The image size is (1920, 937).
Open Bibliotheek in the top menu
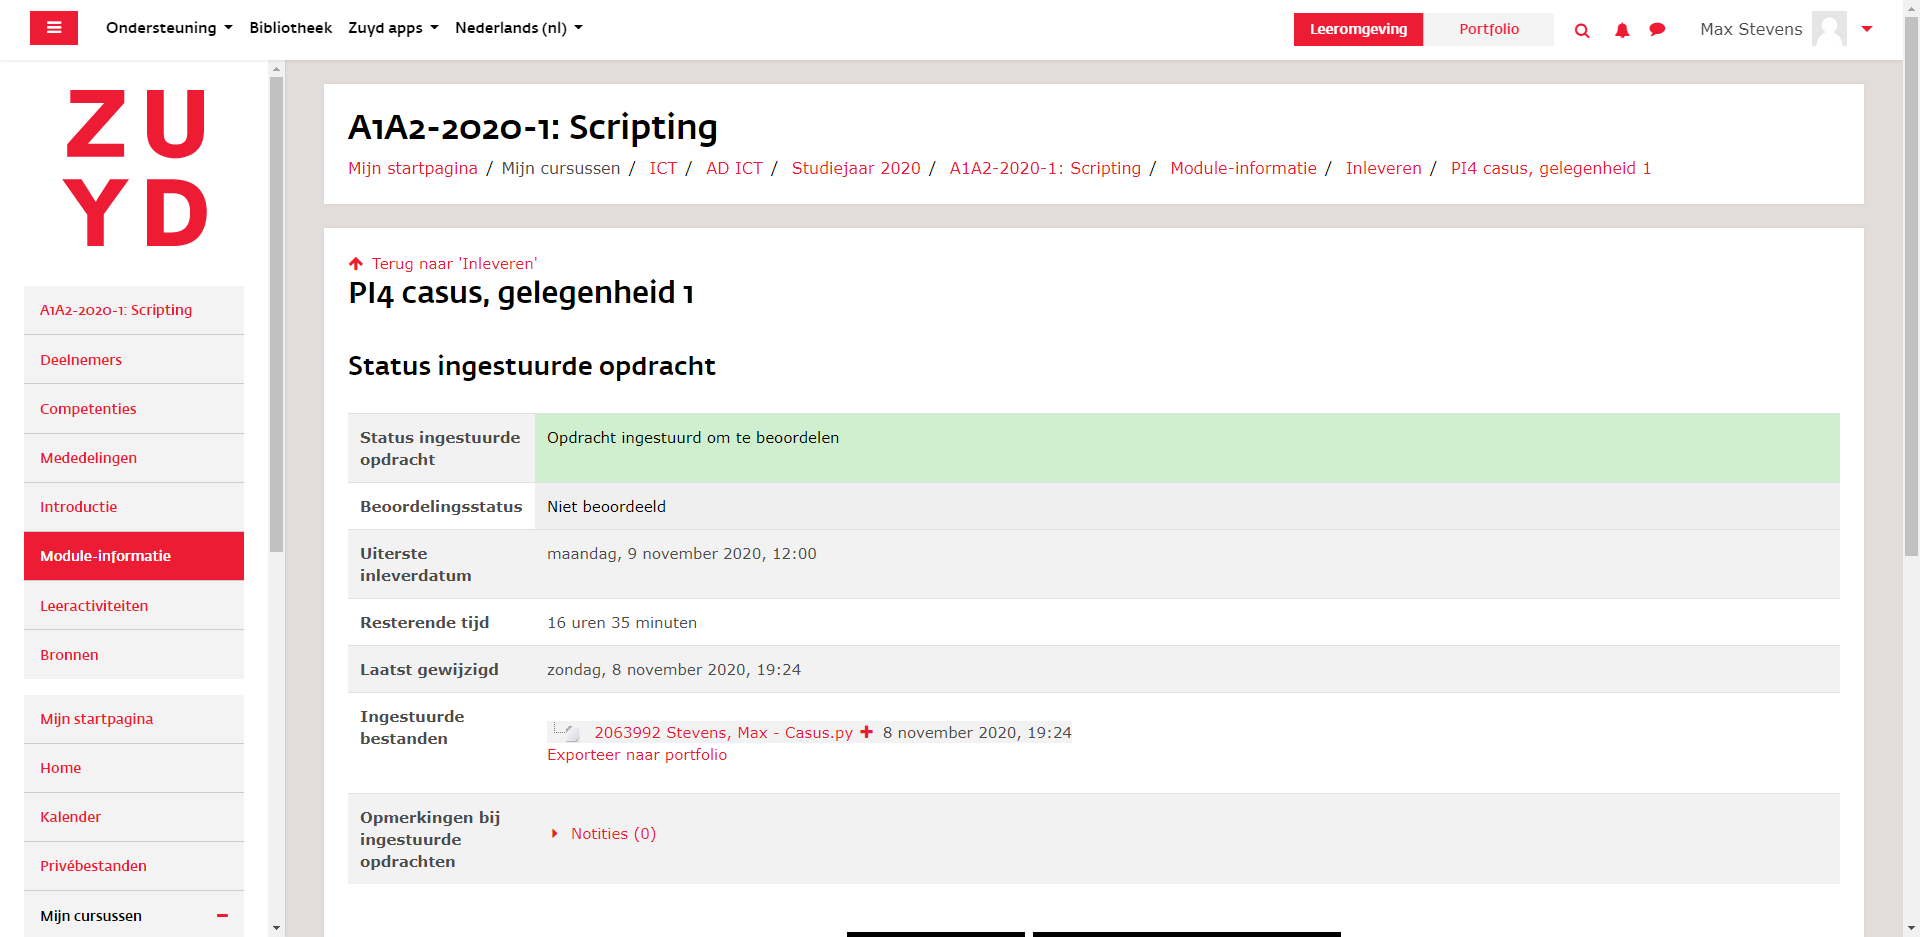290,28
